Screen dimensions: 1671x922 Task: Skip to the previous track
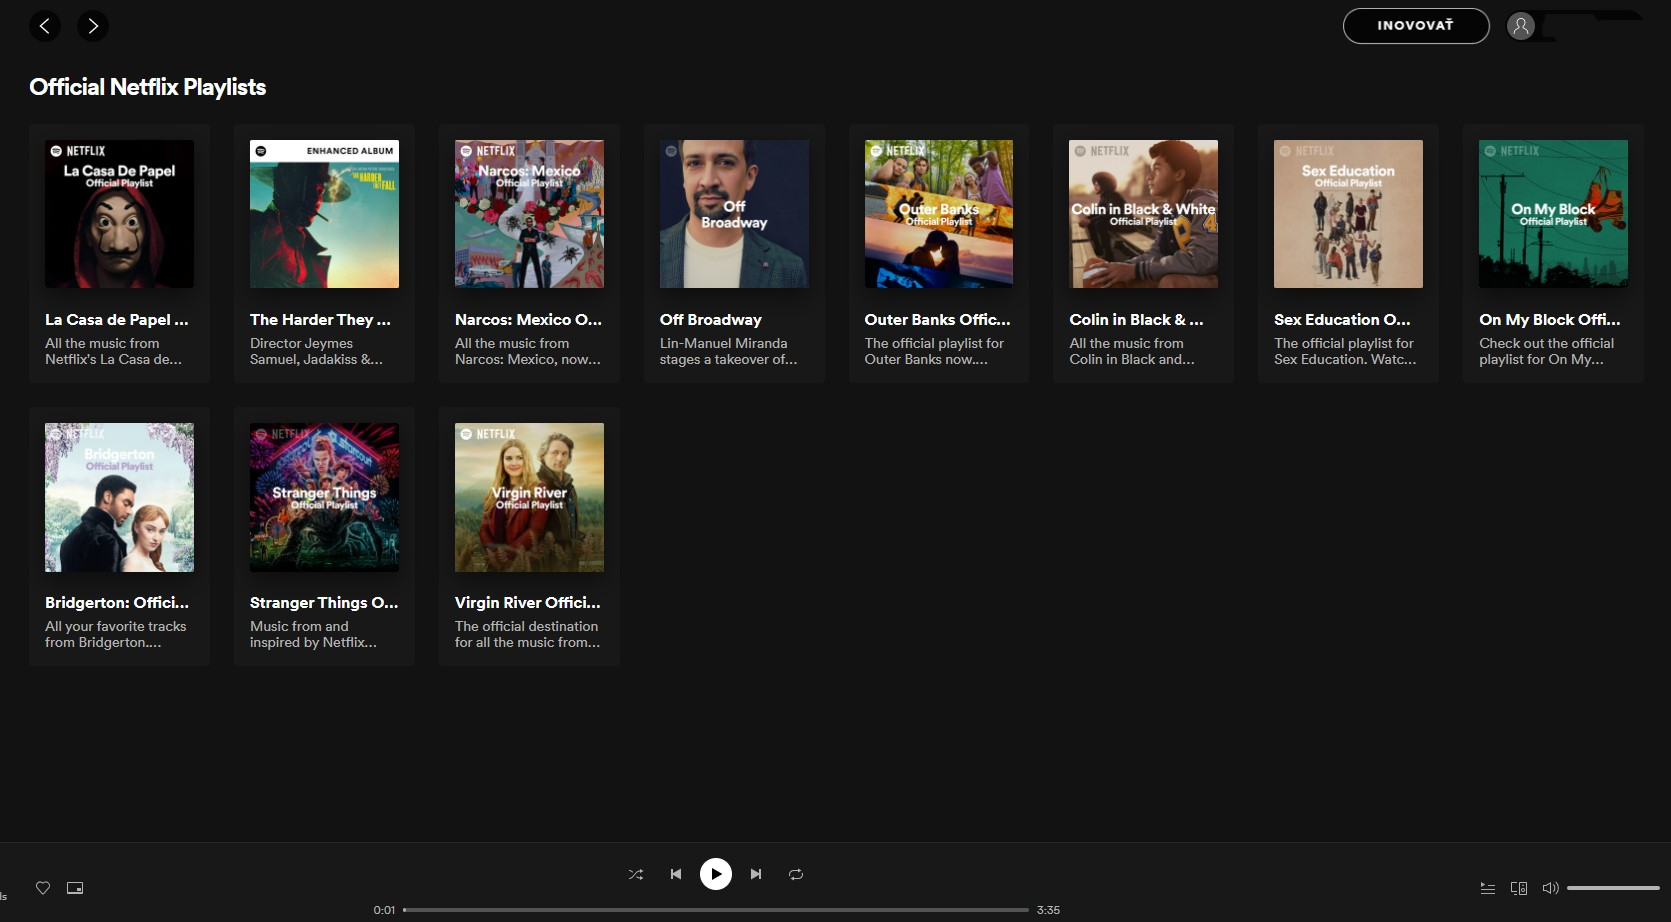(x=676, y=874)
